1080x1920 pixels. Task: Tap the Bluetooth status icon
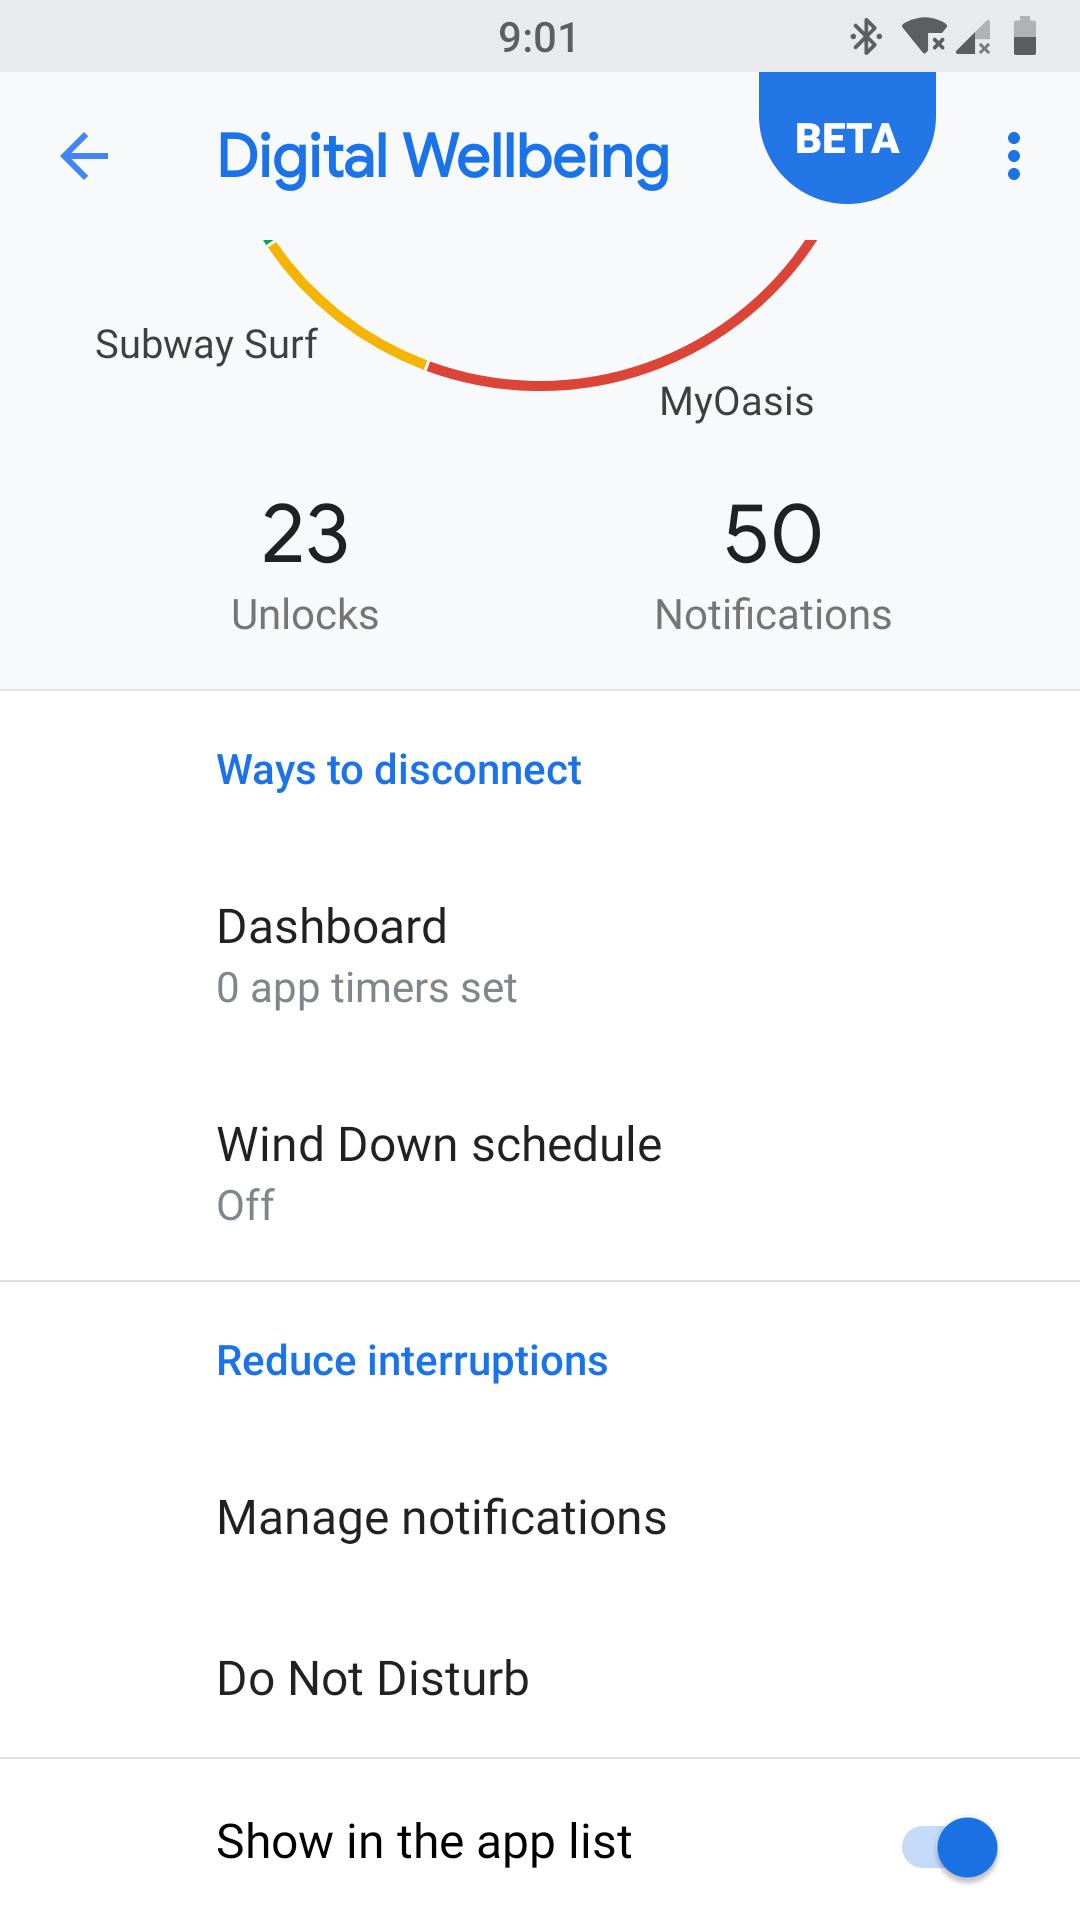click(x=865, y=38)
